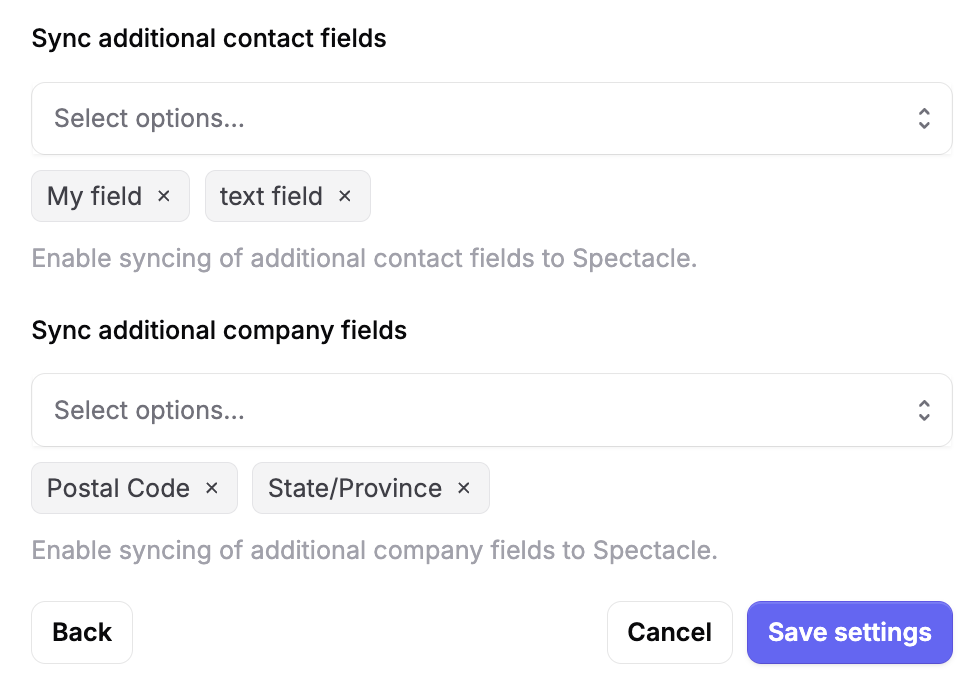The image size is (978, 688).
Task: Click the contact fields syncing help text
Action: coord(364,259)
